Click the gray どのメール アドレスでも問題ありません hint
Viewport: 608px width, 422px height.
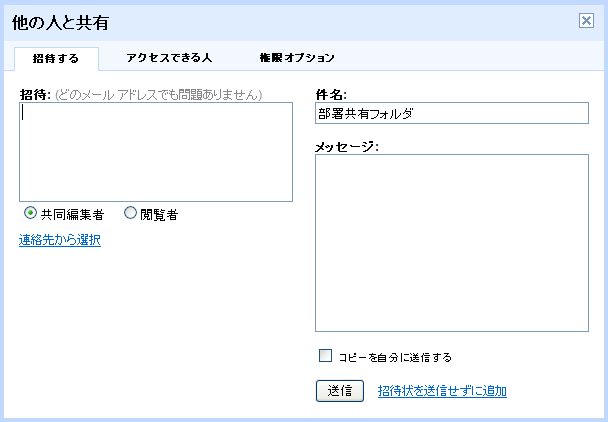tap(160, 94)
